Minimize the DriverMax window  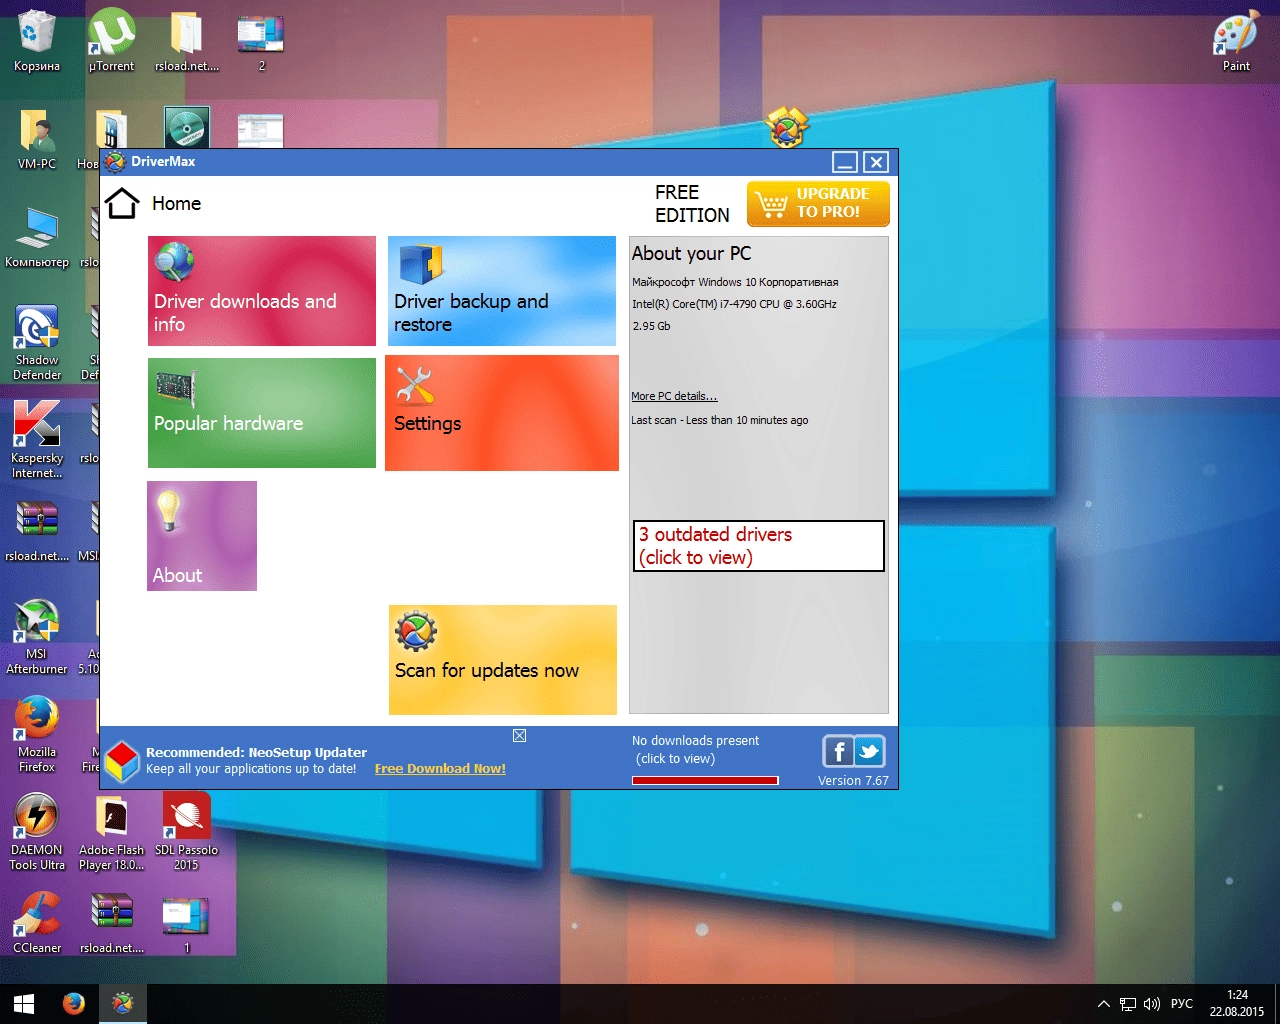click(x=845, y=162)
